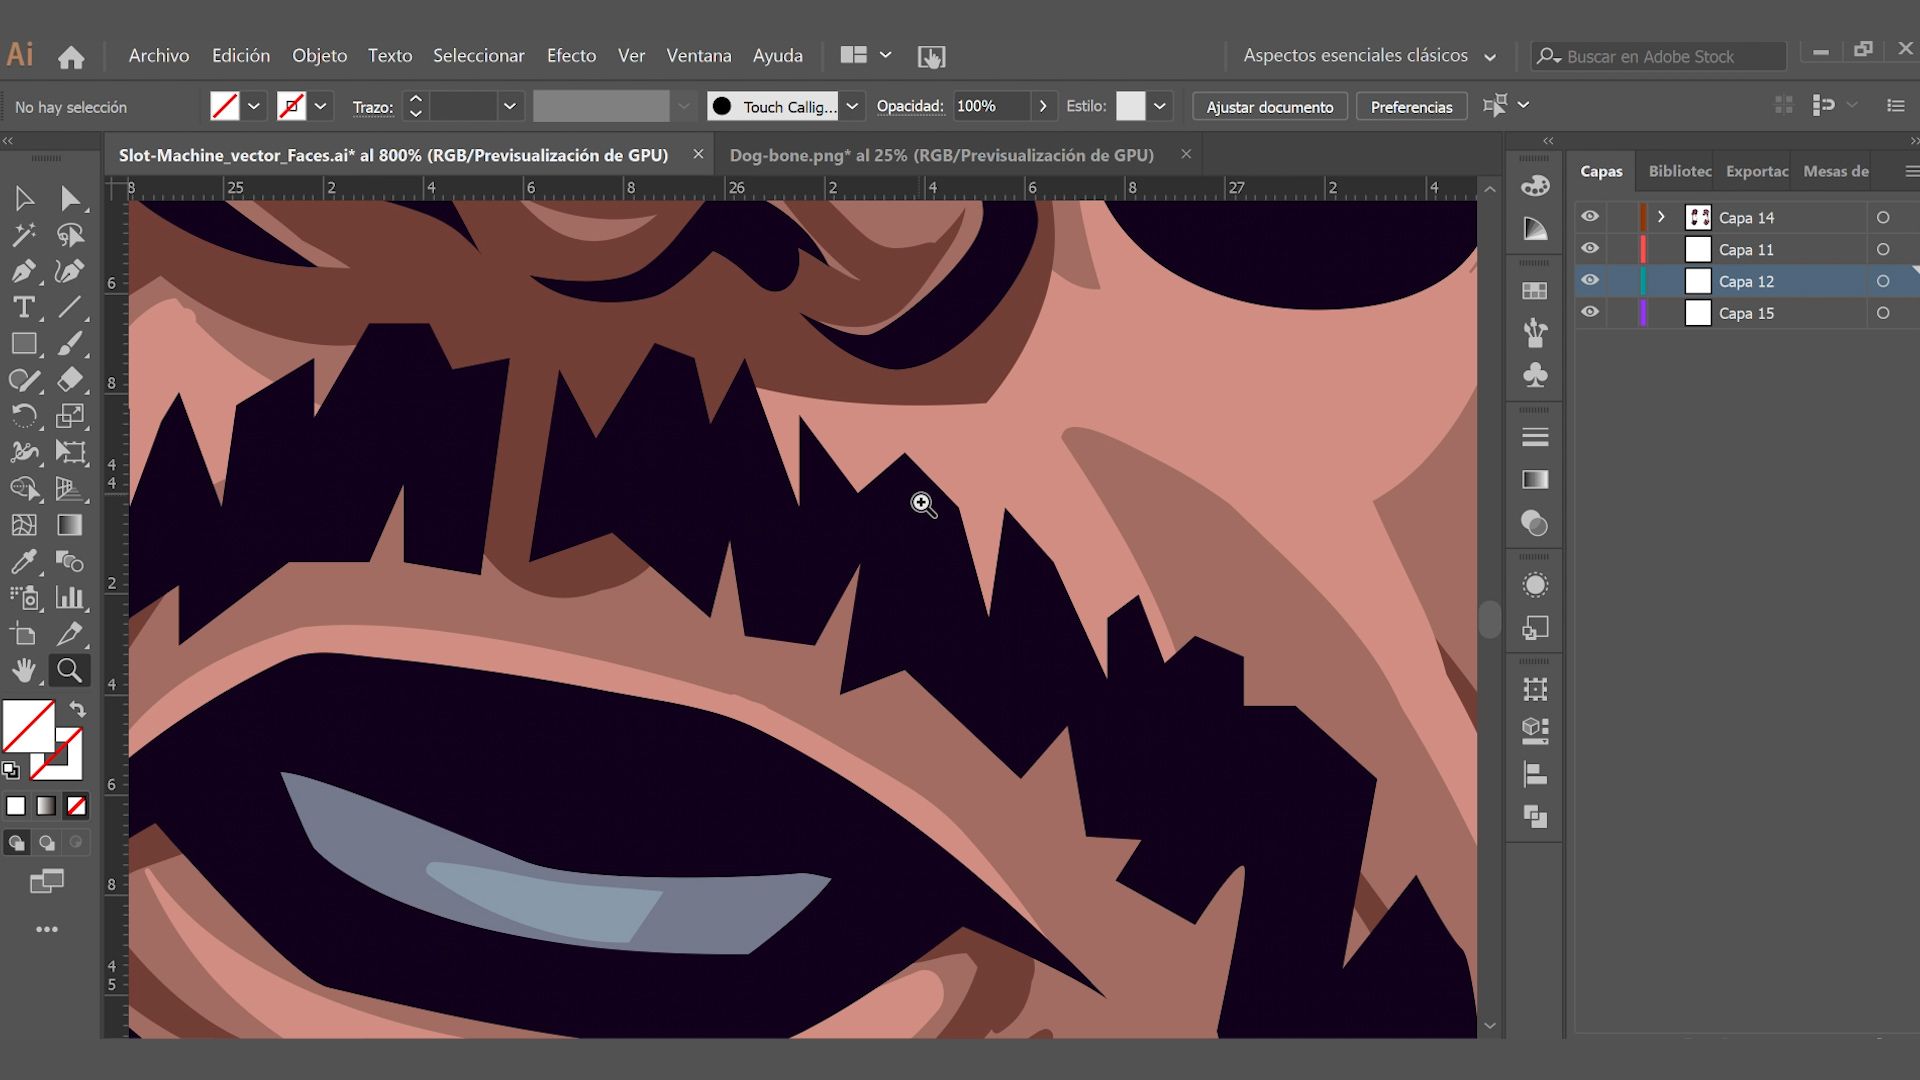Select the Rectangle tool

[25, 343]
